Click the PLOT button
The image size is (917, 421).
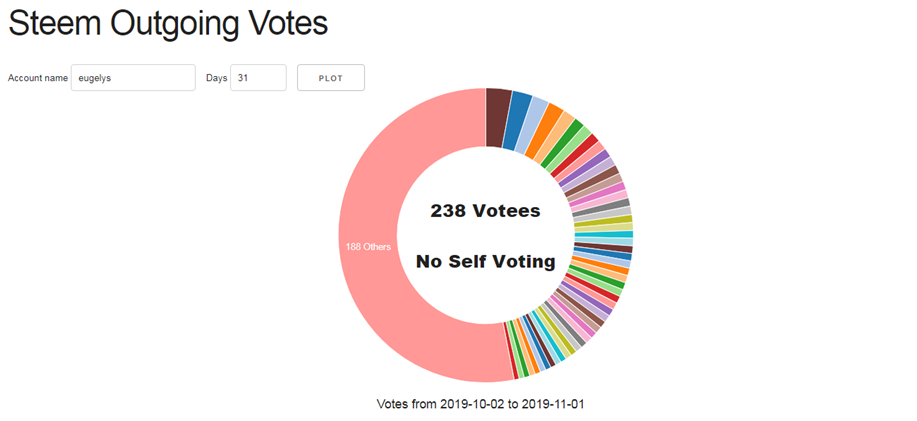coord(330,78)
